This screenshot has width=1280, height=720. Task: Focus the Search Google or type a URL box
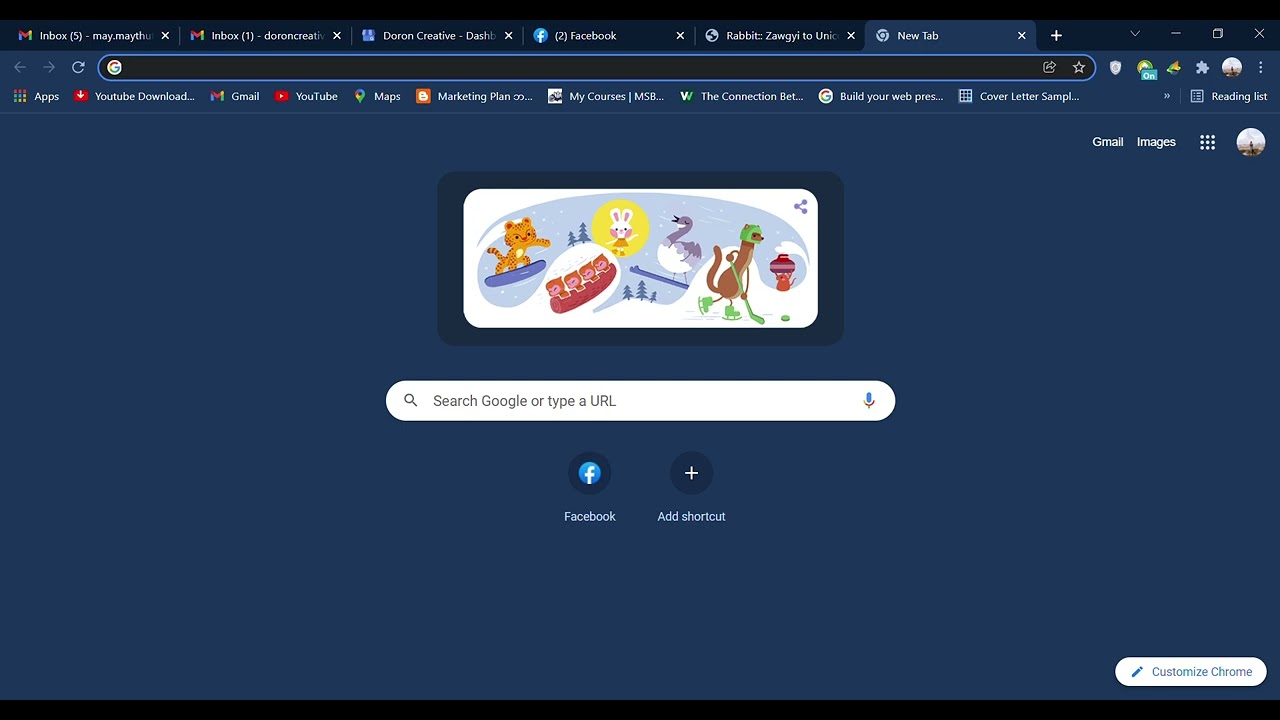coord(640,400)
